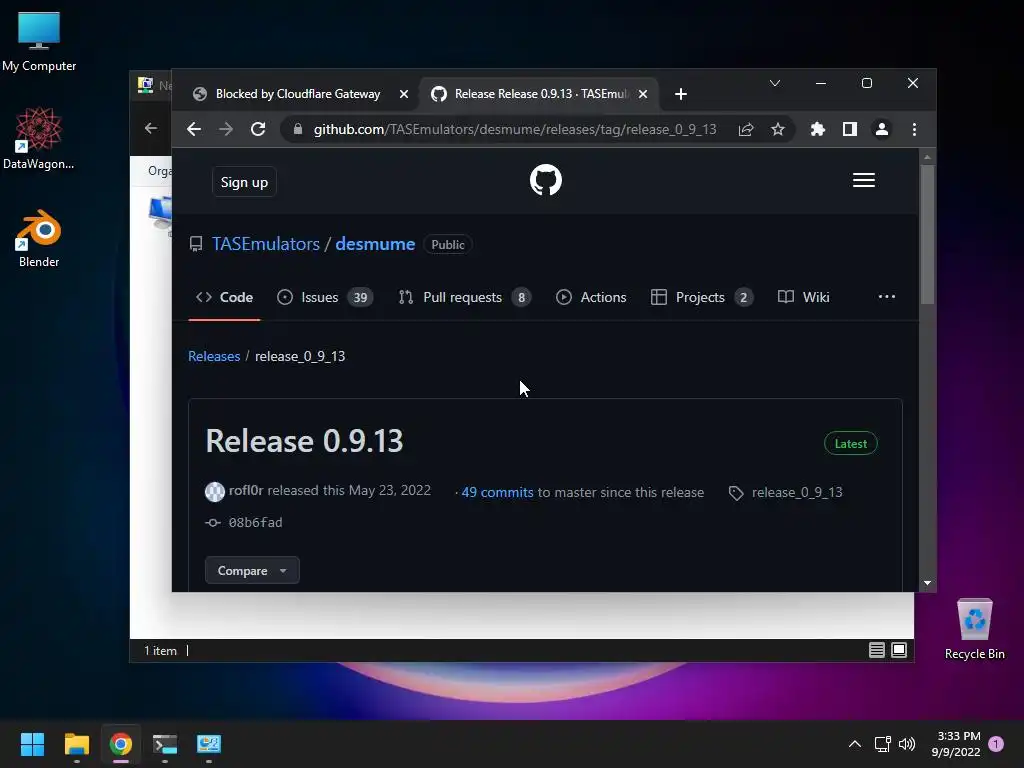
Task: Click the GitHub URL address bar
Action: [515, 129]
